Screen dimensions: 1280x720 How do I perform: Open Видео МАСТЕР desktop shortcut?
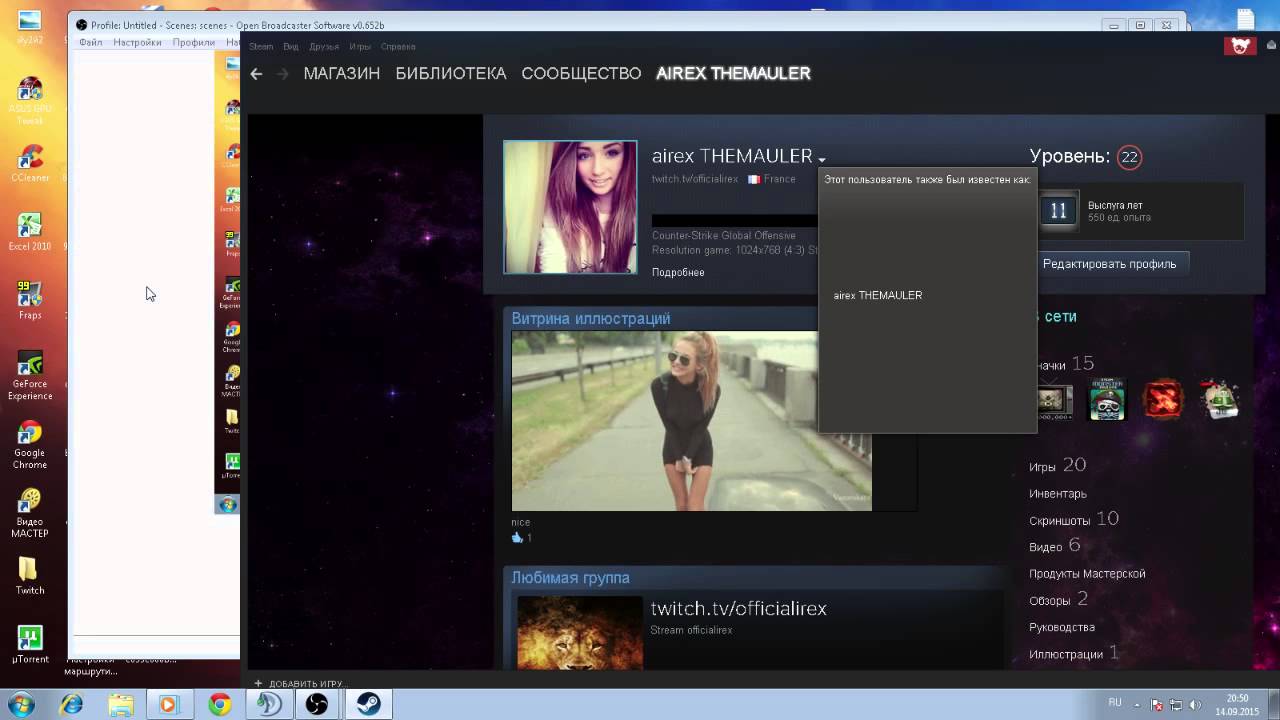point(30,513)
